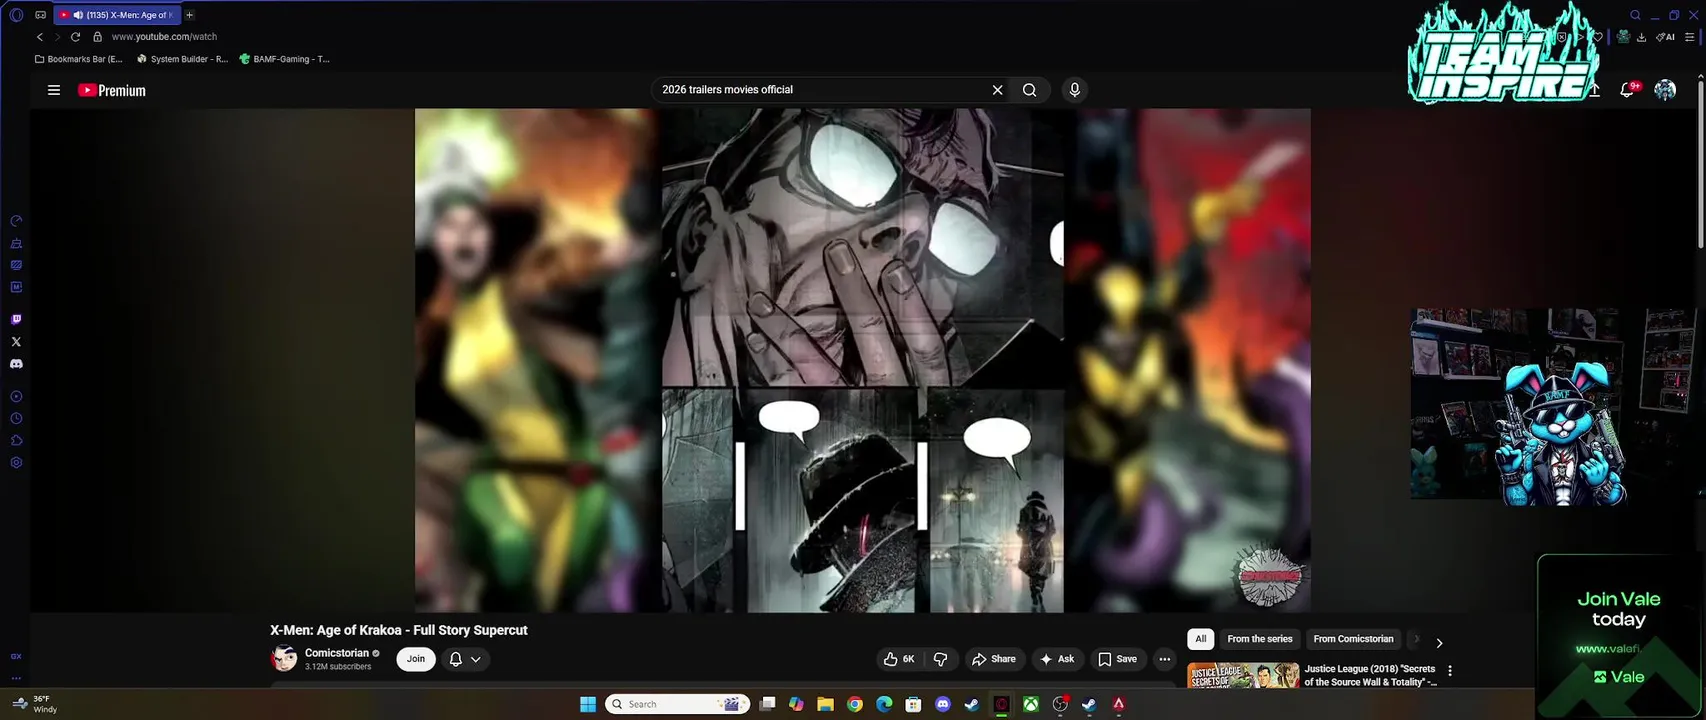The image size is (1706, 720).
Task: Go to YouTube Premium home logo
Action: (112, 90)
